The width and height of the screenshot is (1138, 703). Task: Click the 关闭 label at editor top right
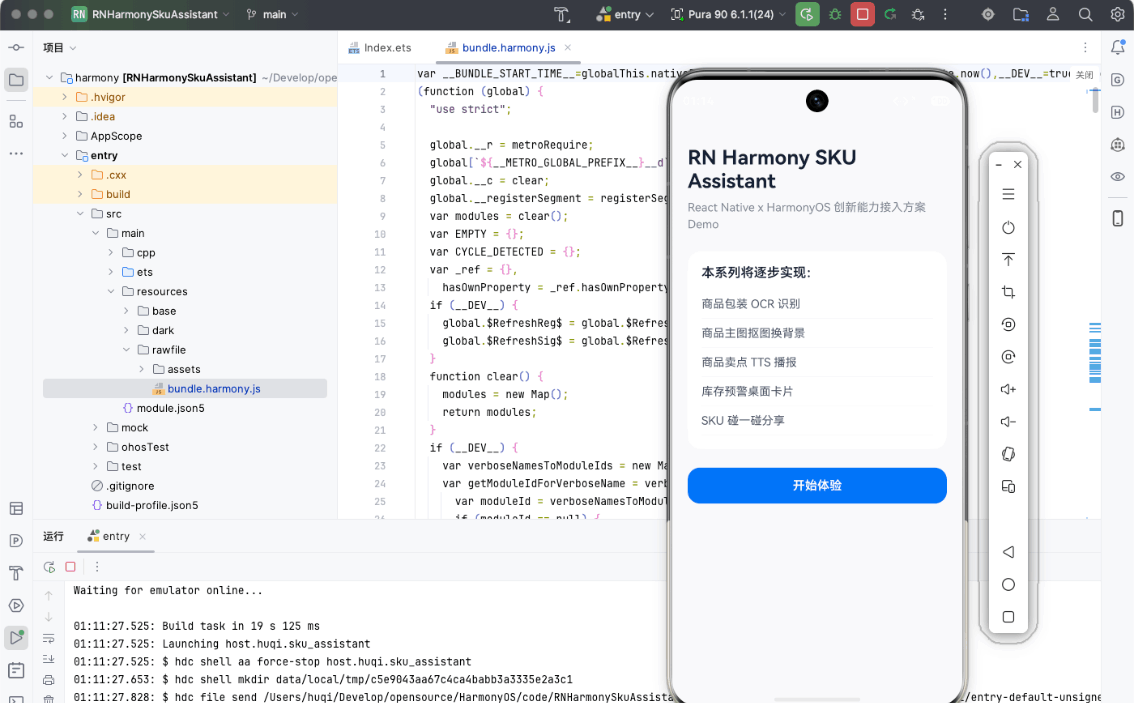[x=1084, y=75]
